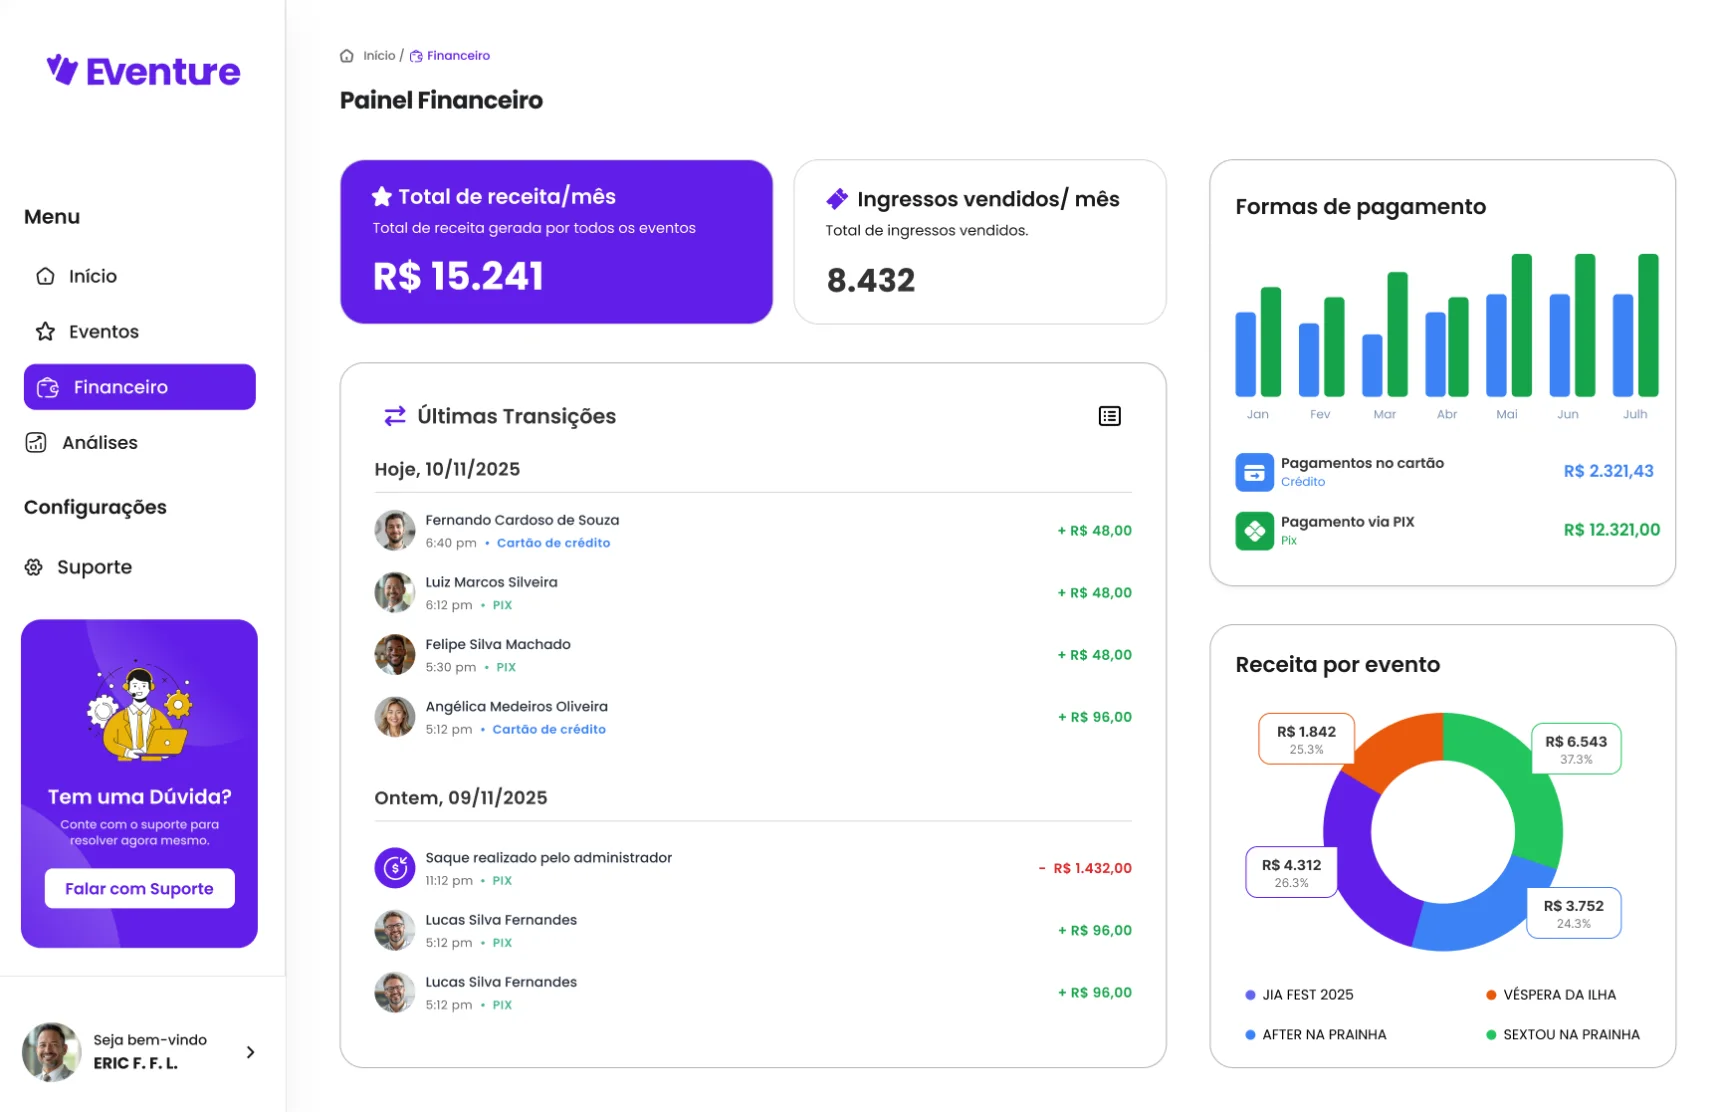The image size is (1720, 1112).
Task: Click the Eventos star icon in sidebar
Action: (x=45, y=331)
